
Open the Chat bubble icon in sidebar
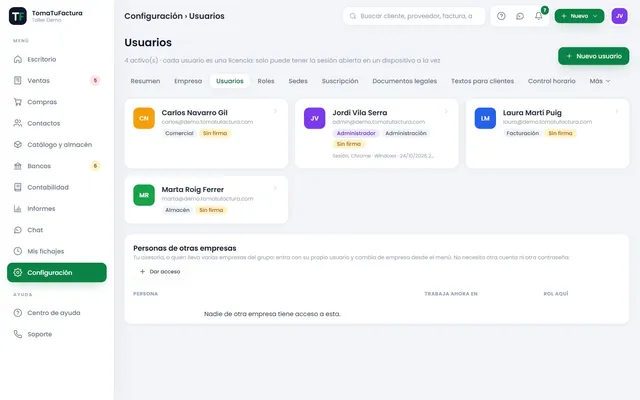pyautogui.click(x=18, y=230)
